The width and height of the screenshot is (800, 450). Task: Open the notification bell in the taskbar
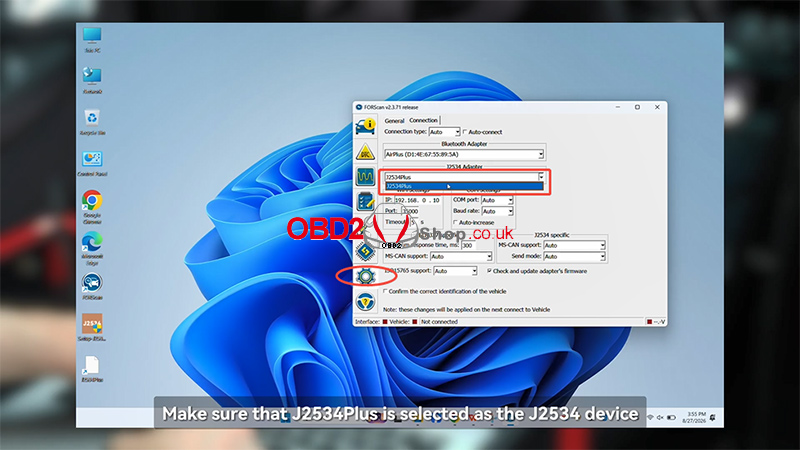[713, 417]
